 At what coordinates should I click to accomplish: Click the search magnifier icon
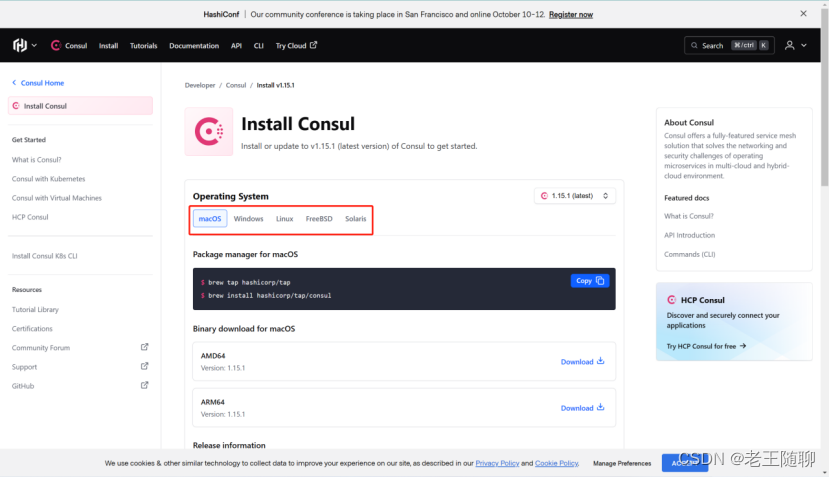click(694, 46)
